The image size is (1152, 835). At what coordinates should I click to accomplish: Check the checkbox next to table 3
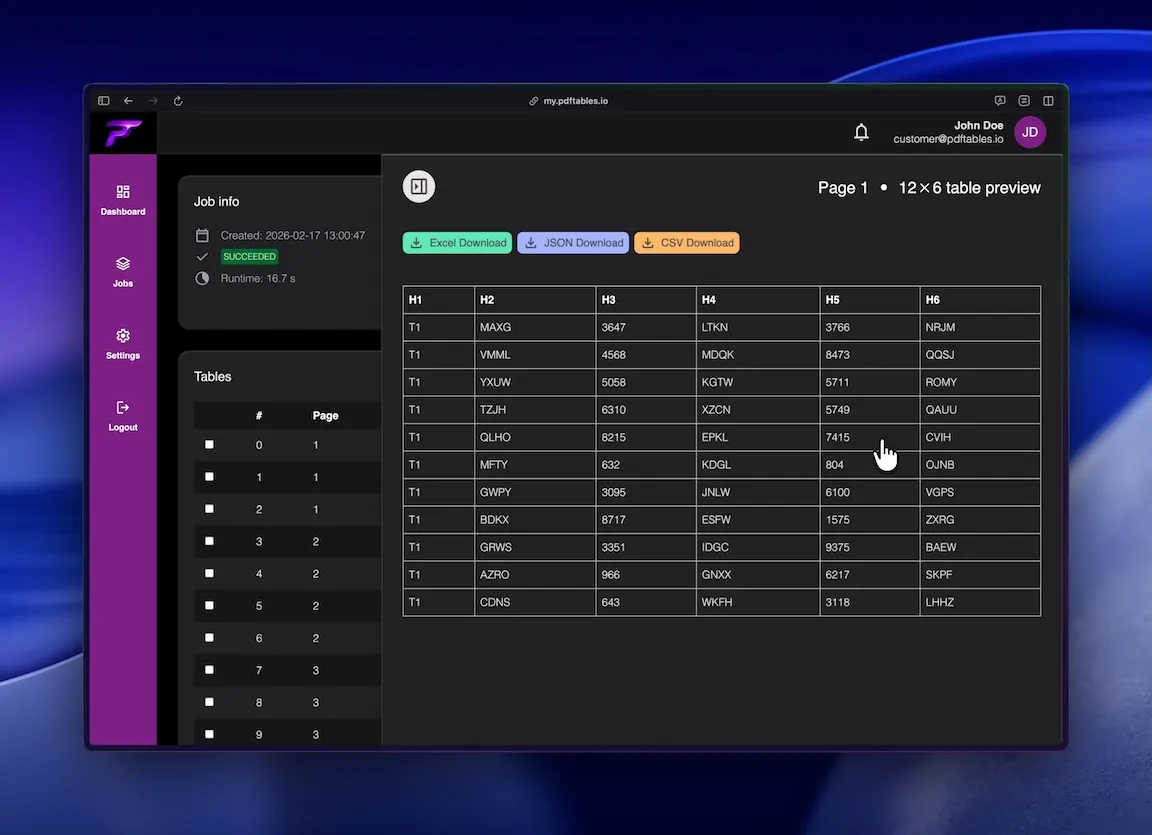tap(208, 541)
